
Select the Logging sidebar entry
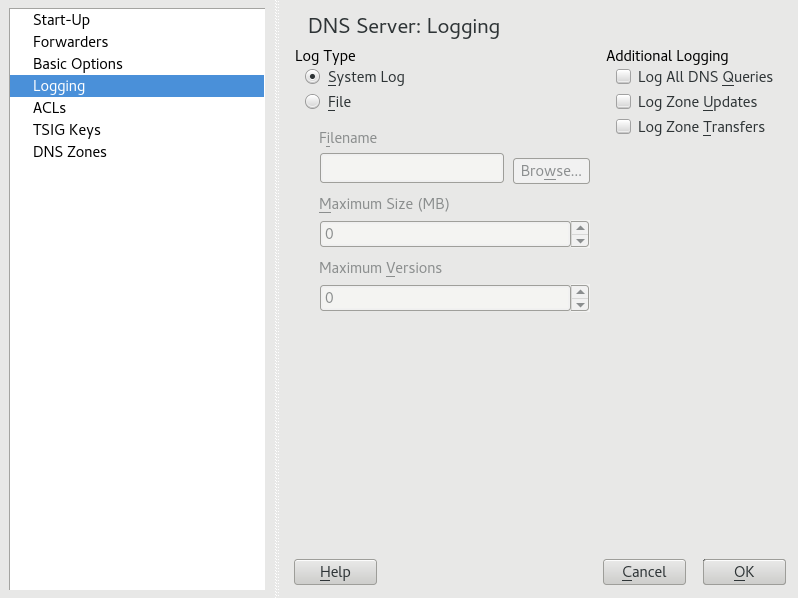(59, 86)
